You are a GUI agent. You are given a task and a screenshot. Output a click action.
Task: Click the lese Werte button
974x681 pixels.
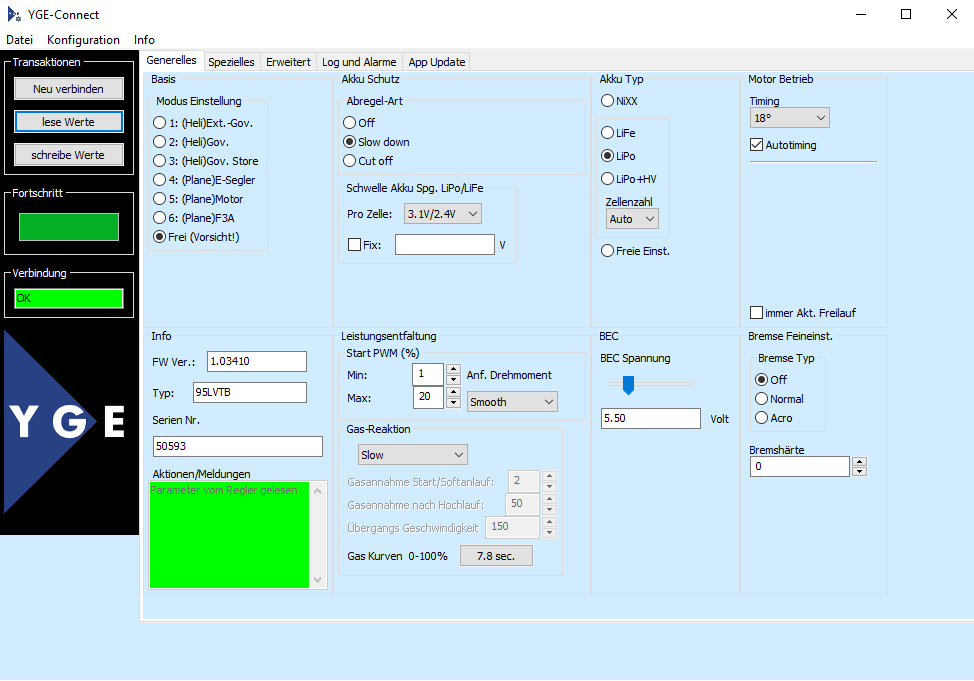click(x=68, y=122)
